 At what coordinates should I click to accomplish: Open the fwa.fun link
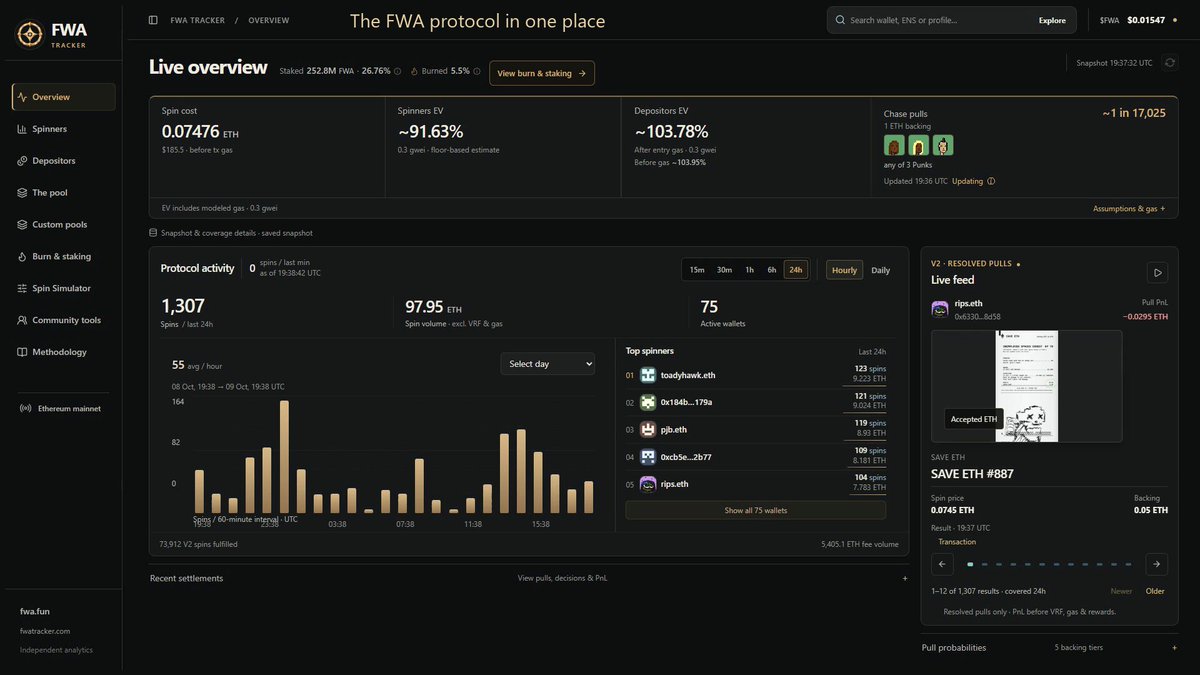37,611
